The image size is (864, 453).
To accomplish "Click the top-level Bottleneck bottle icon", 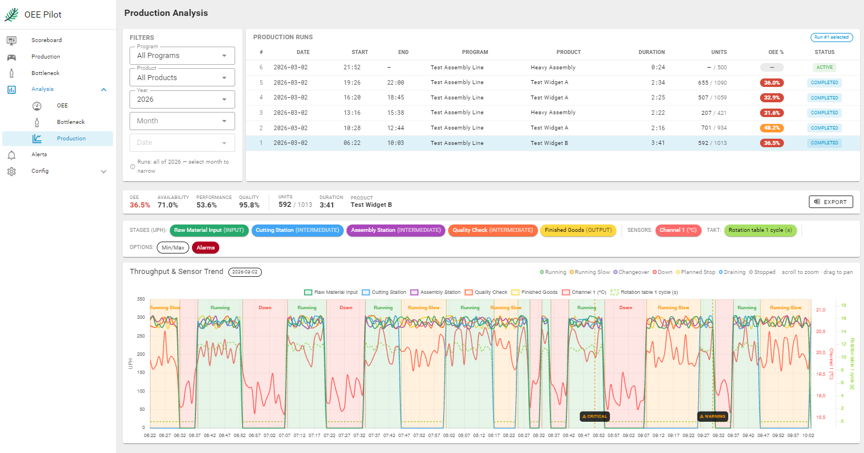I will click(x=12, y=73).
